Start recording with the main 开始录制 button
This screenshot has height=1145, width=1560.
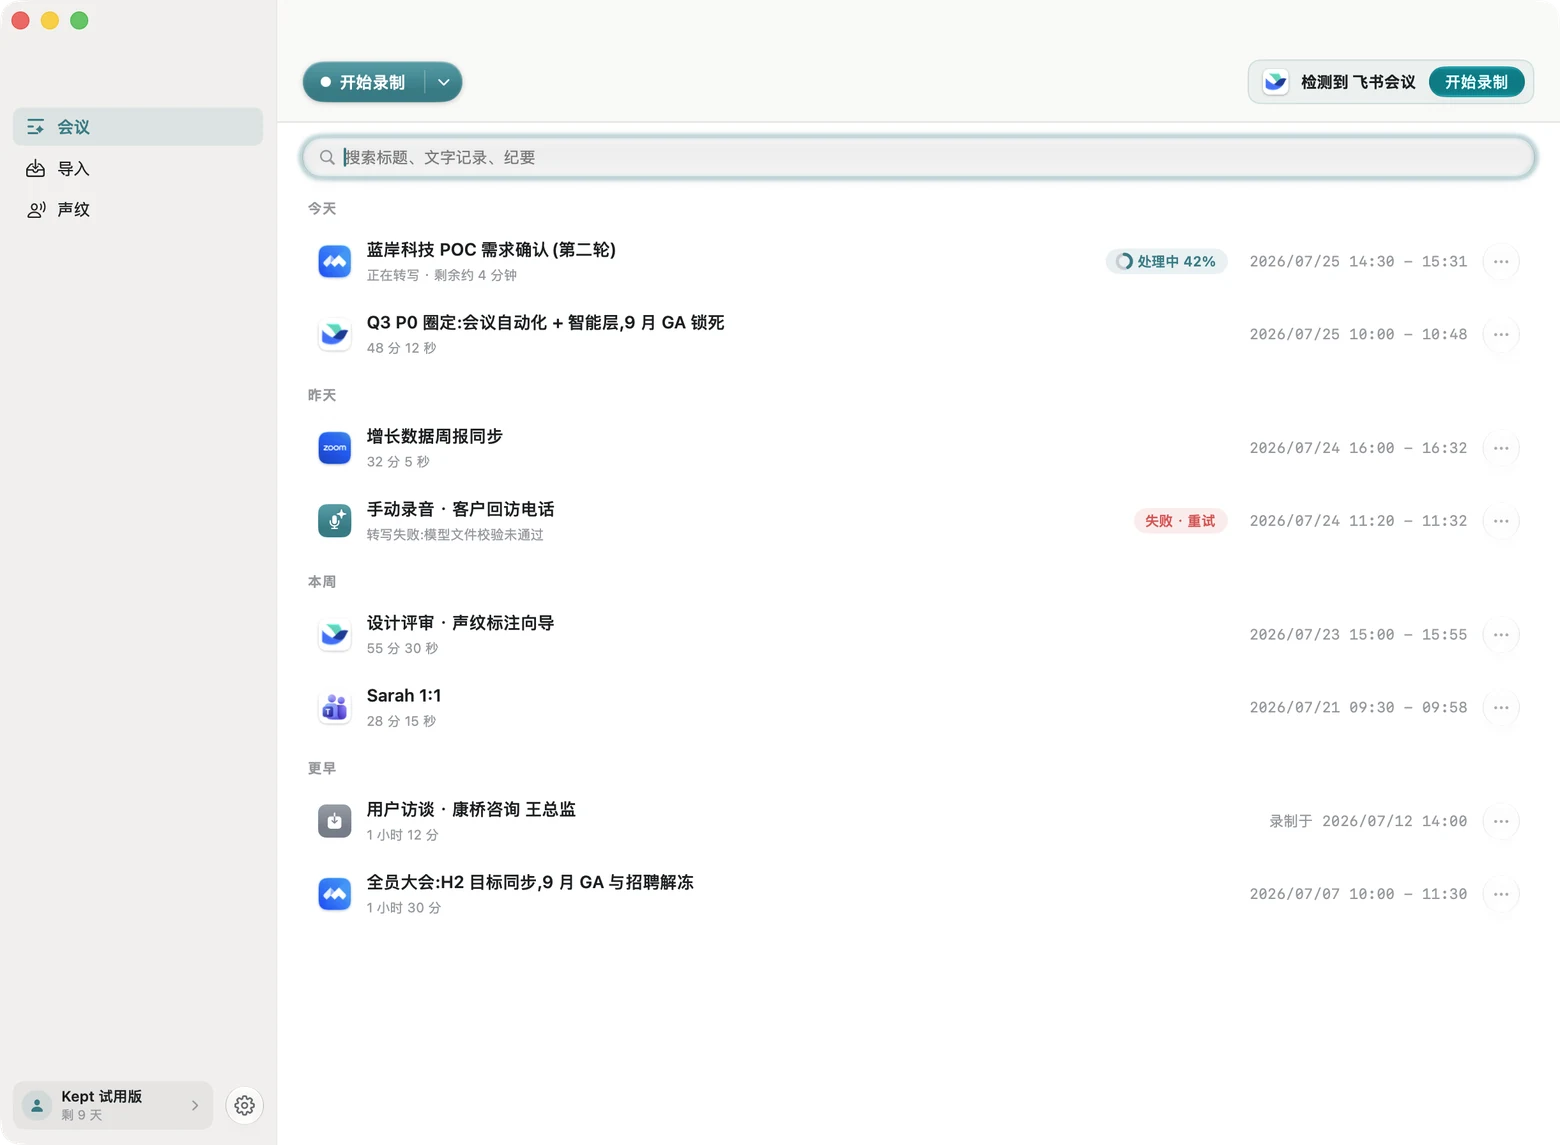pyautogui.click(x=363, y=82)
